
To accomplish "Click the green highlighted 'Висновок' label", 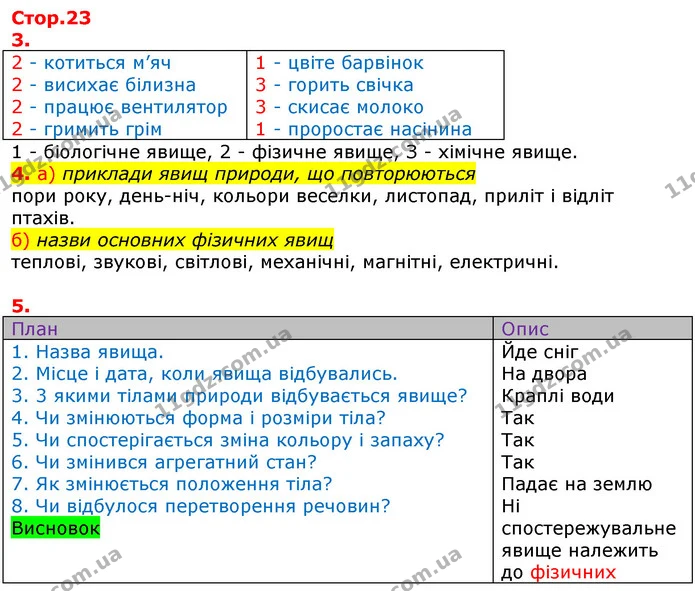I will pyautogui.click(x=55, y=528).
